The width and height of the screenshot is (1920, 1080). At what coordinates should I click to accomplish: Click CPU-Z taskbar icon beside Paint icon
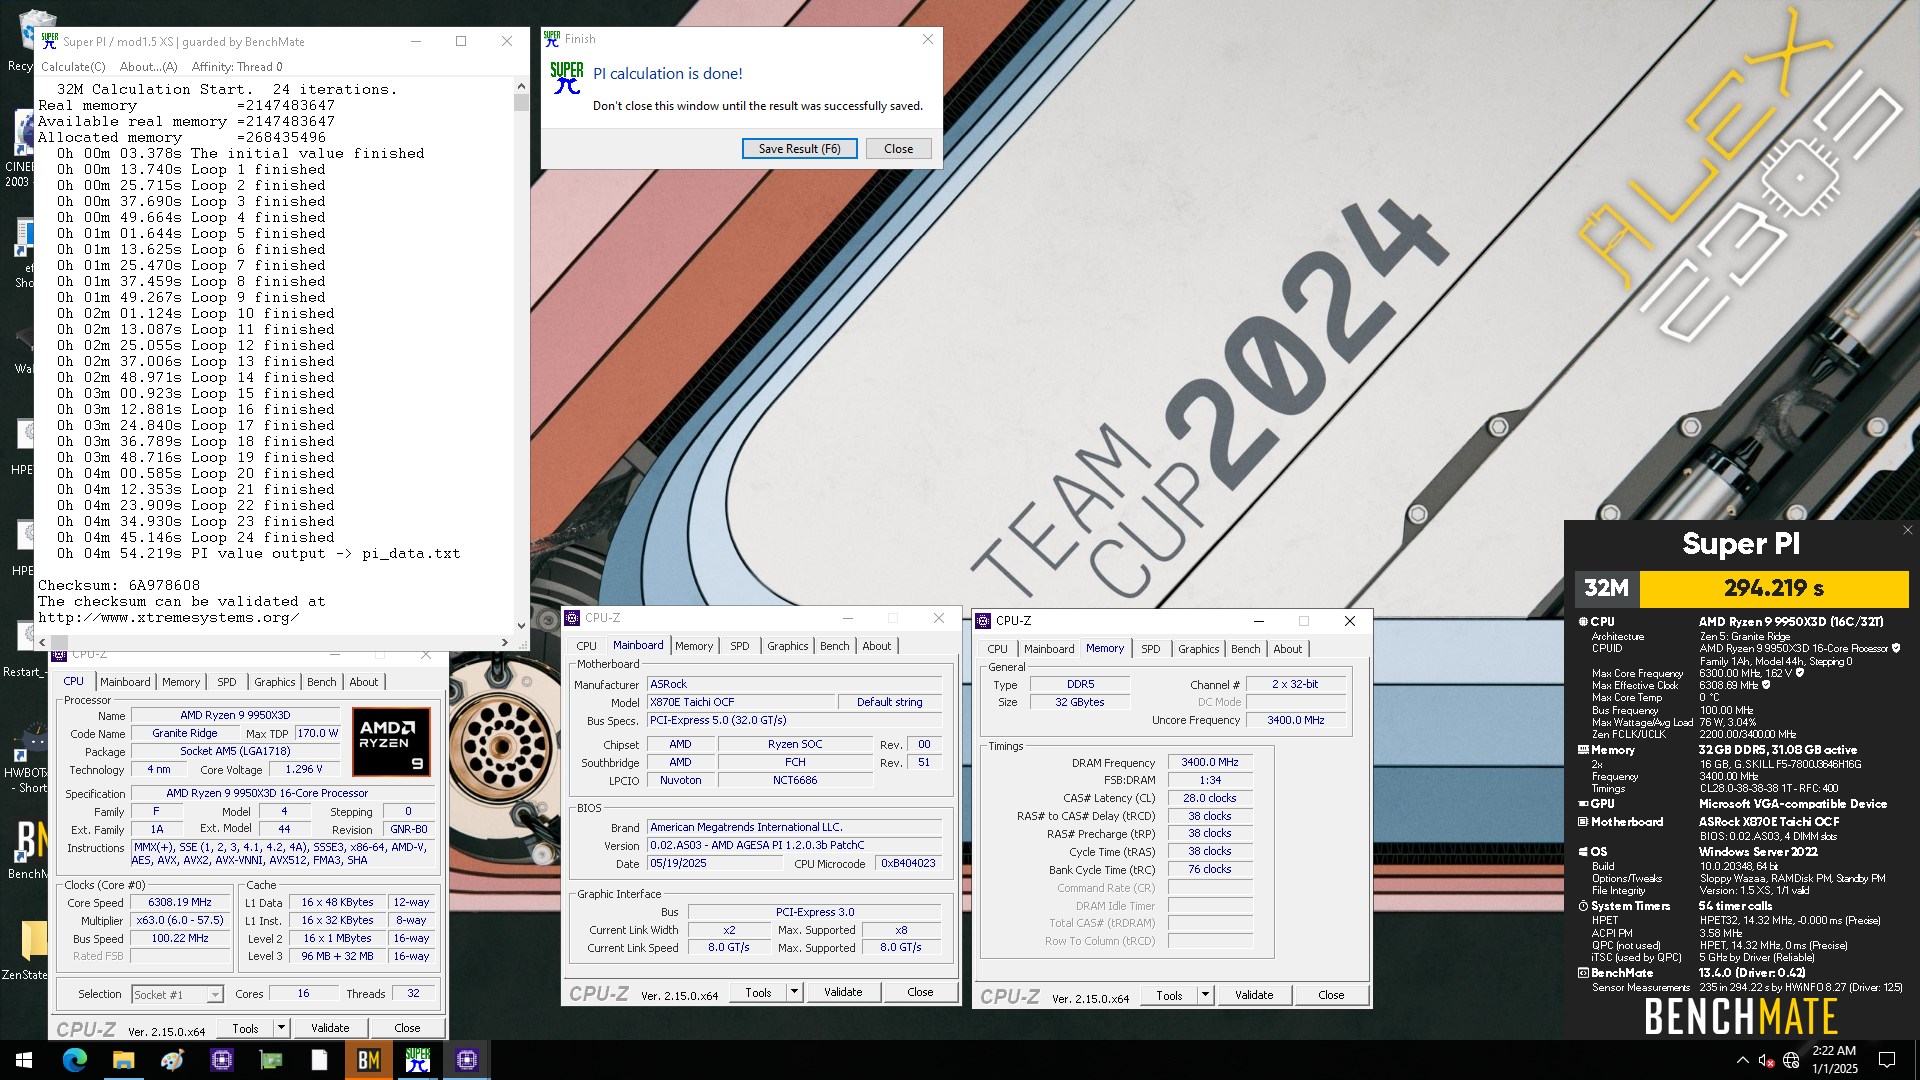point(222,1060)
